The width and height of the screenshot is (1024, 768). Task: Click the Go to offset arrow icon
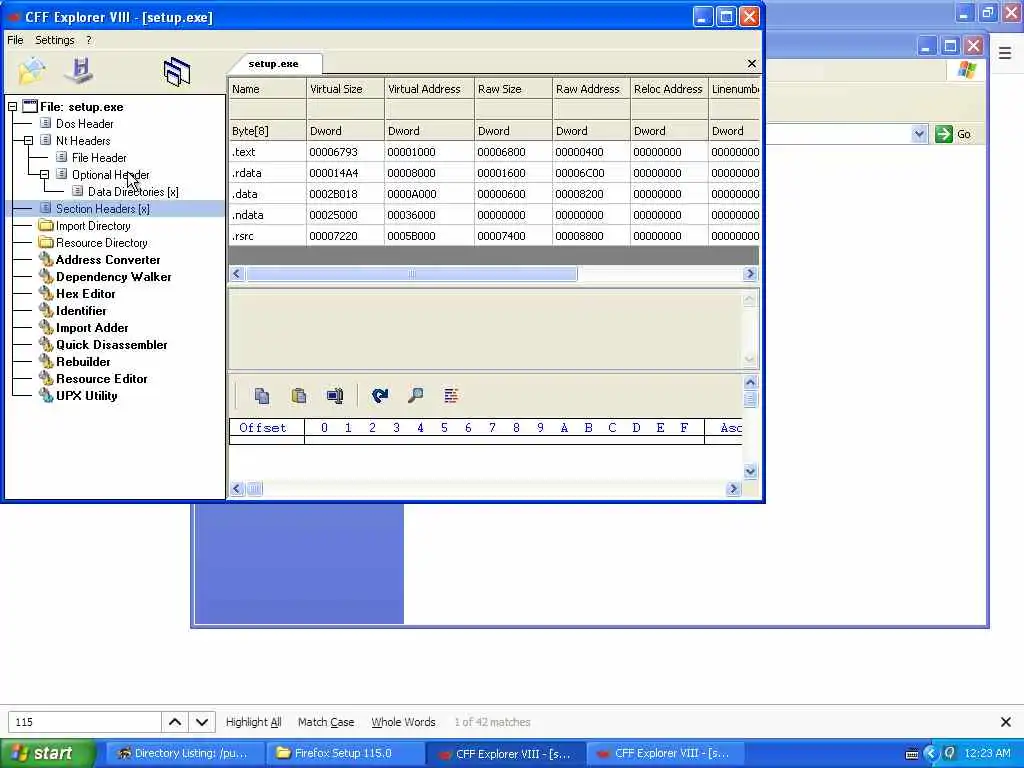point(379,396)
